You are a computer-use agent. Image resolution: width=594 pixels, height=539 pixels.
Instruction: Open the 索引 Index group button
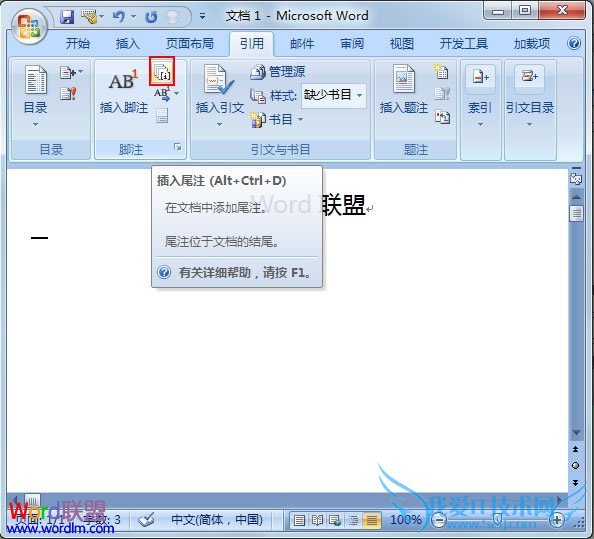coord(480,96)
